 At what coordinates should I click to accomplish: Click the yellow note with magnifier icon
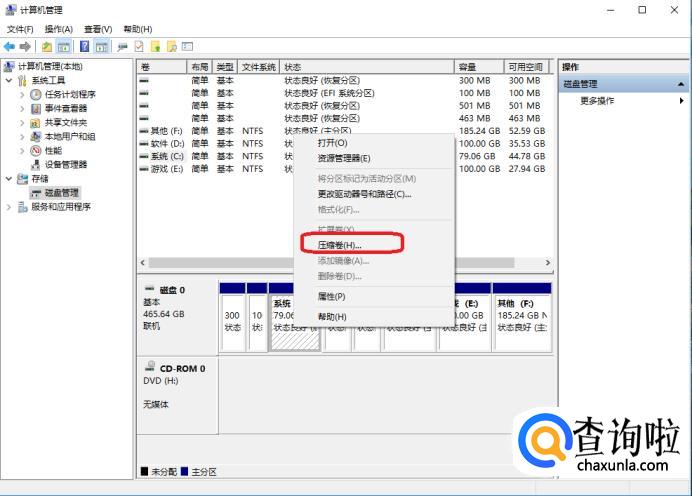(172, 46)
